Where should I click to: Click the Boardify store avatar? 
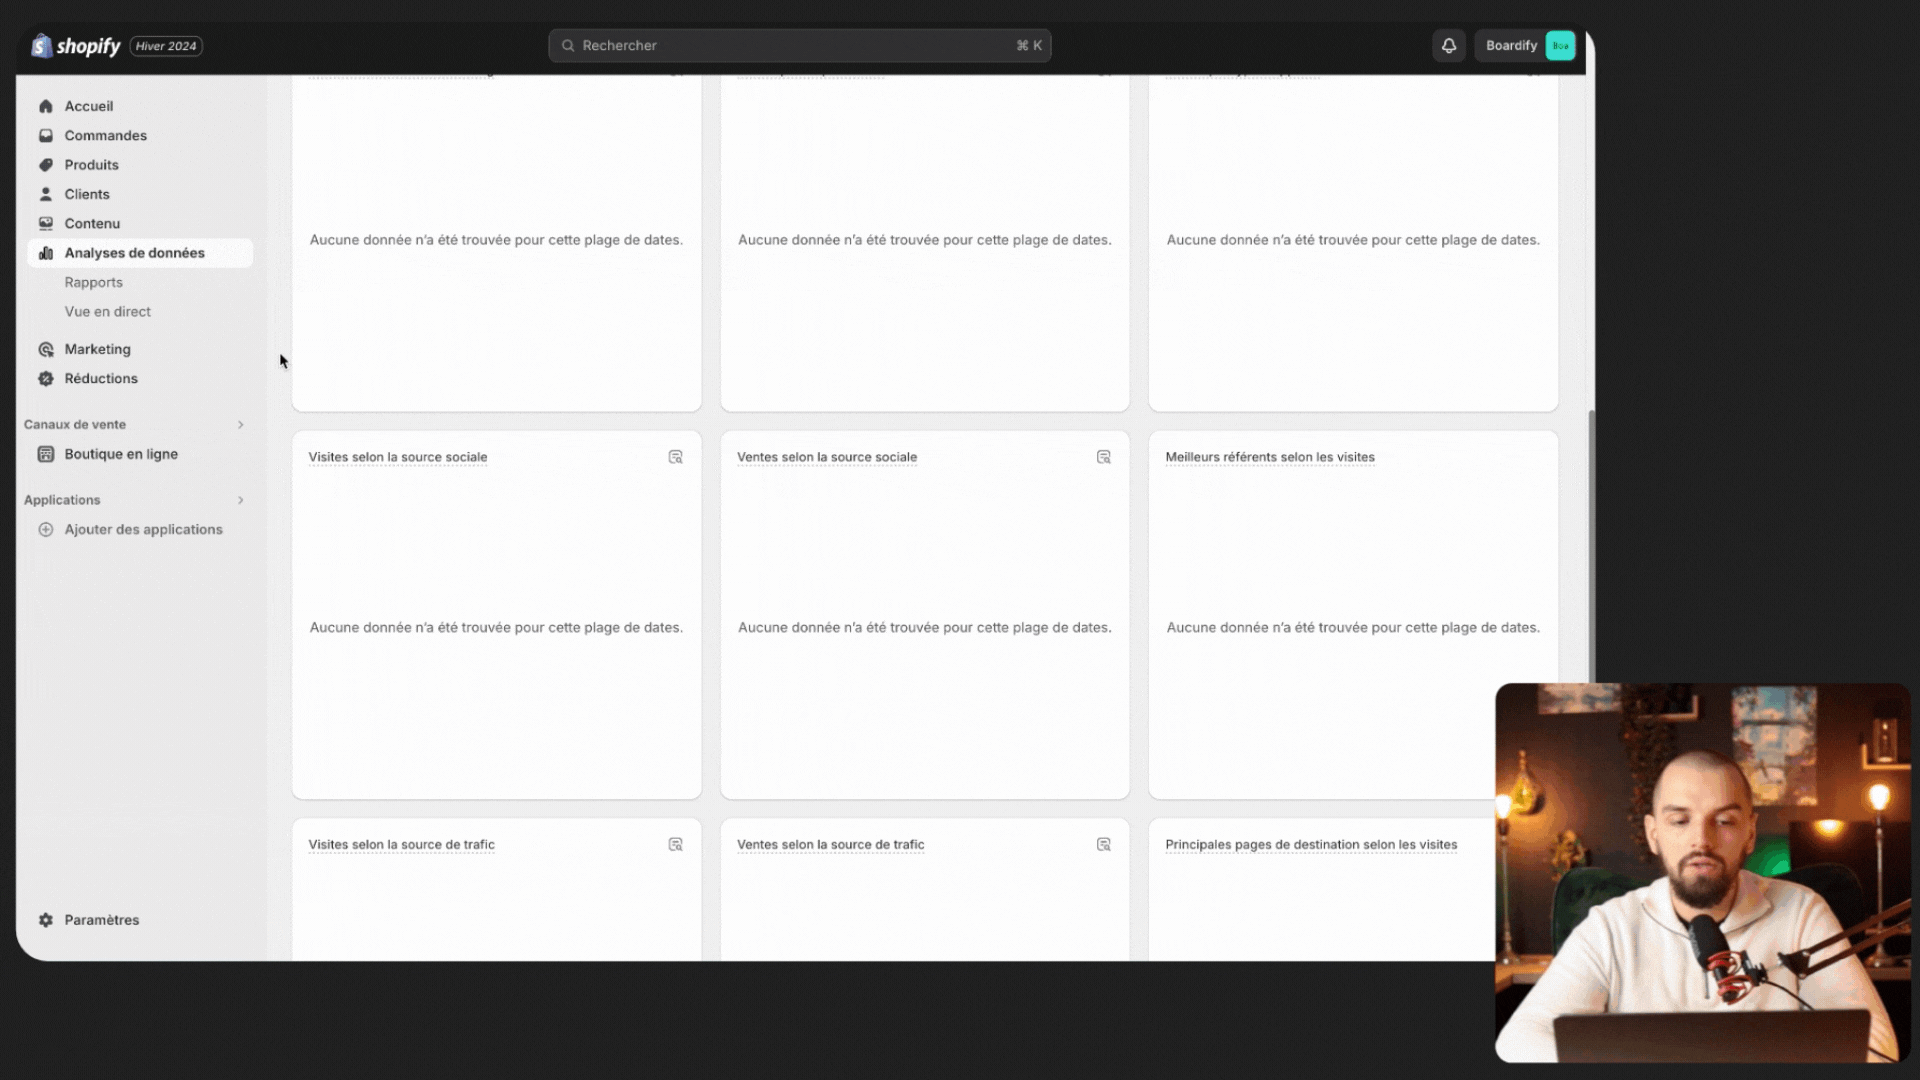click(1559, 46)
